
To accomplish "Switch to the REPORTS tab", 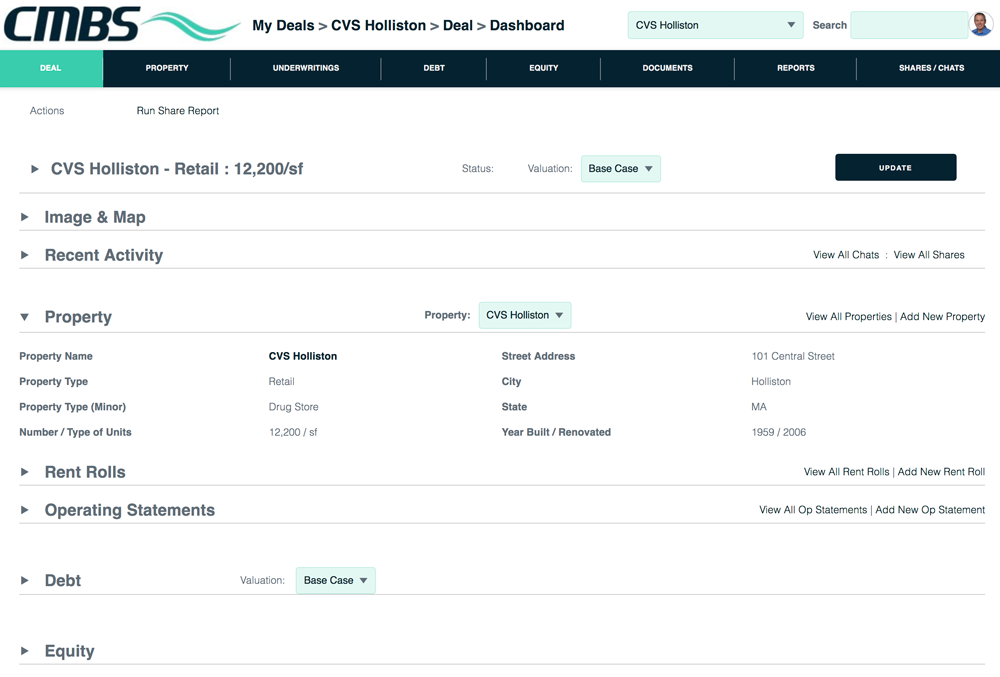I will point(795,68).
